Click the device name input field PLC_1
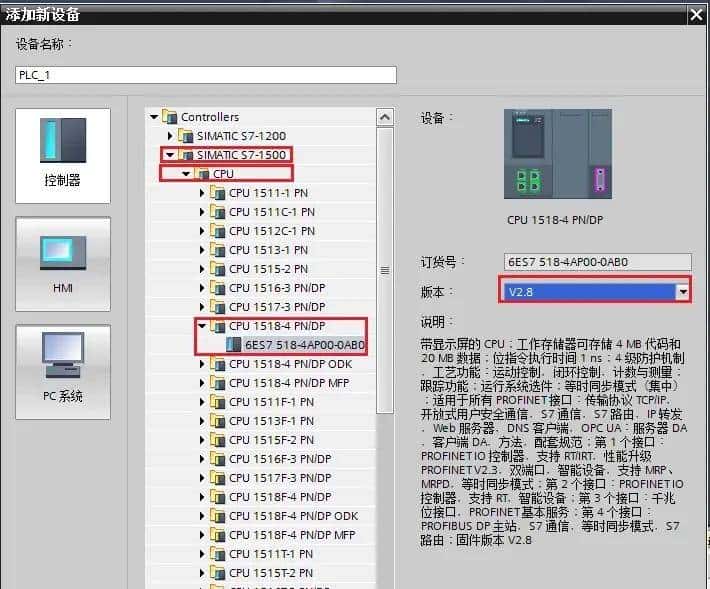Viewport: 710px width, 589px height. [x=206, y=75]
